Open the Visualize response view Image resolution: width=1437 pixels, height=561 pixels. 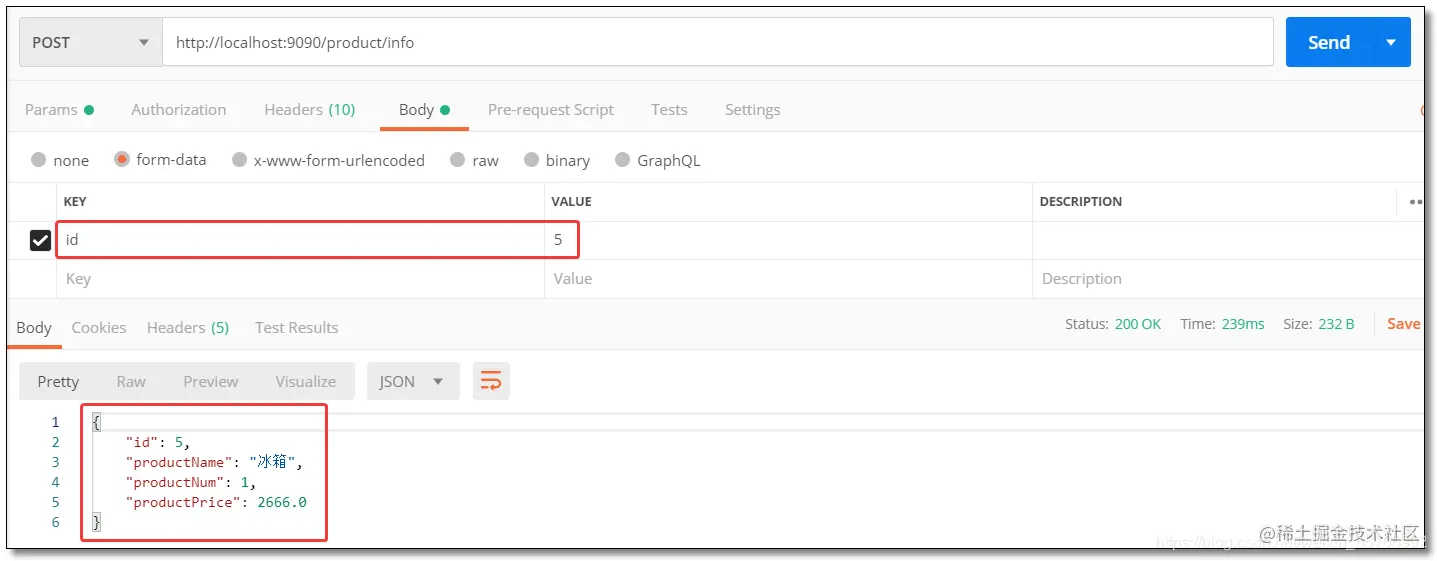(306, 381)
